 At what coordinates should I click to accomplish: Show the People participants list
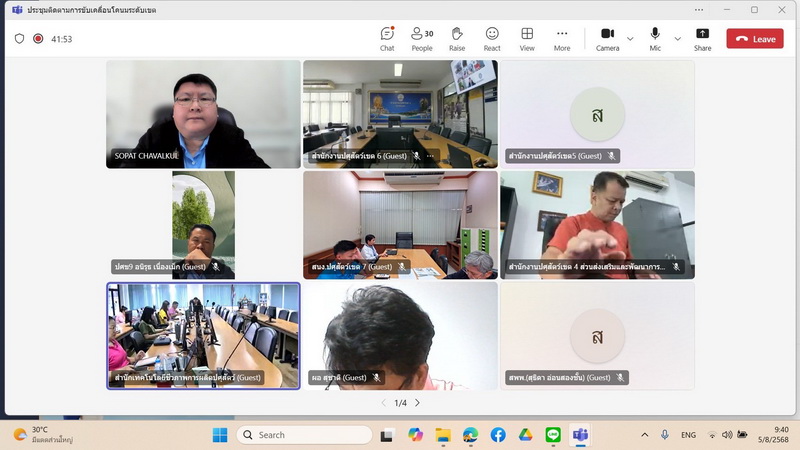point(422,38)
